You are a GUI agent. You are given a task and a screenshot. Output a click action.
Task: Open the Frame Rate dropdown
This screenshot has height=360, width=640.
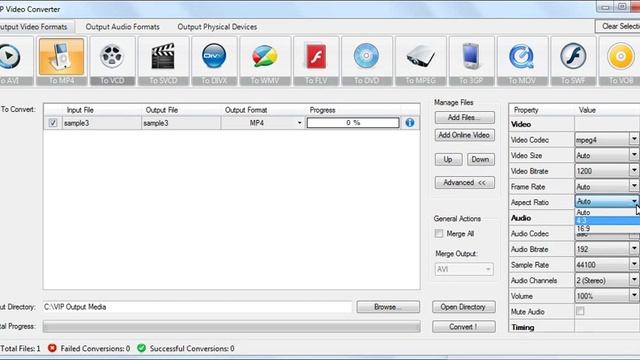(x=634, y=186)
